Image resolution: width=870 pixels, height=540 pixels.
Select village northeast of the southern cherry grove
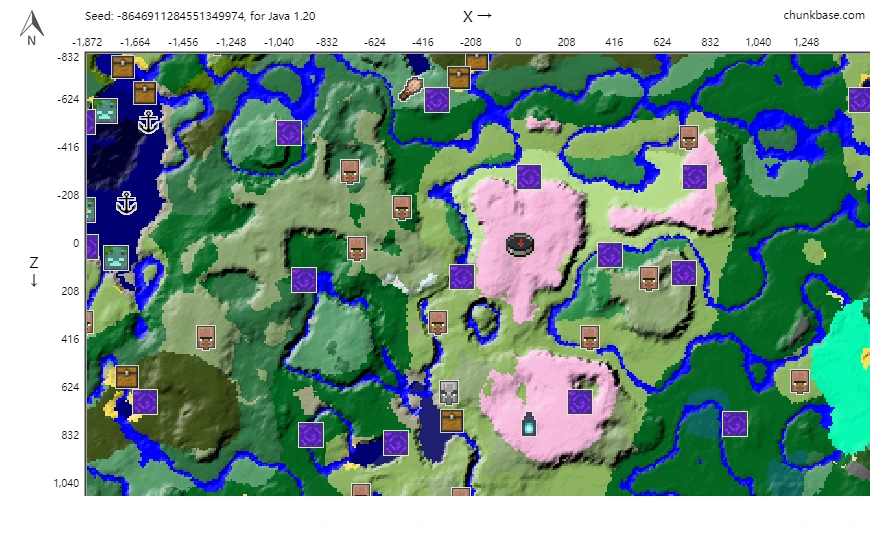tap(589, 337)
